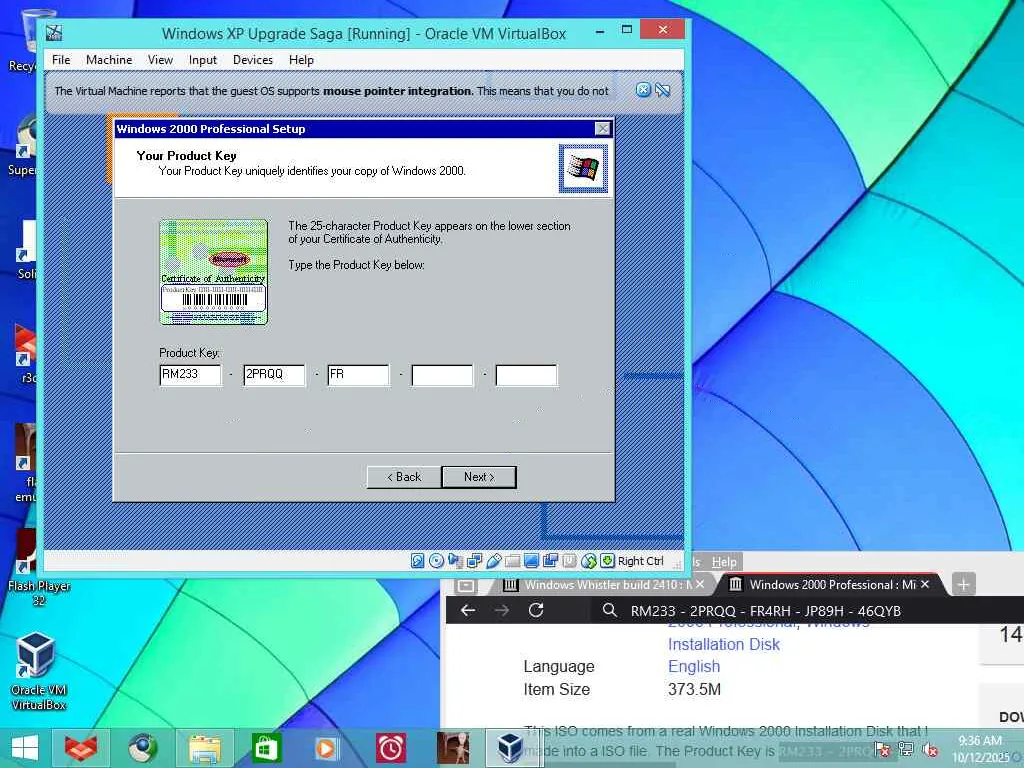The image size is (1024, 768).
Task: Click the greyed CPU/processor indicator in VirtualBox status bar
Action: (569, 560)
